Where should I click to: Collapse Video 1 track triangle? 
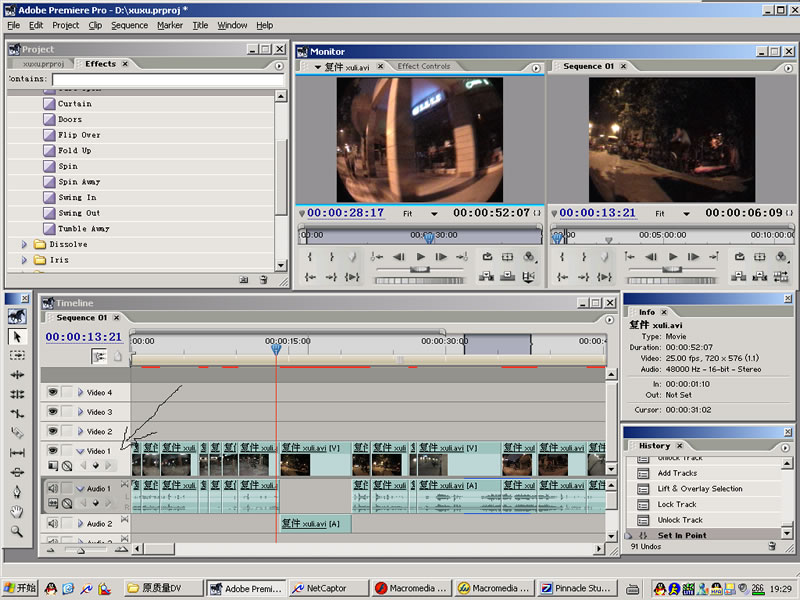tap(80, 451)
